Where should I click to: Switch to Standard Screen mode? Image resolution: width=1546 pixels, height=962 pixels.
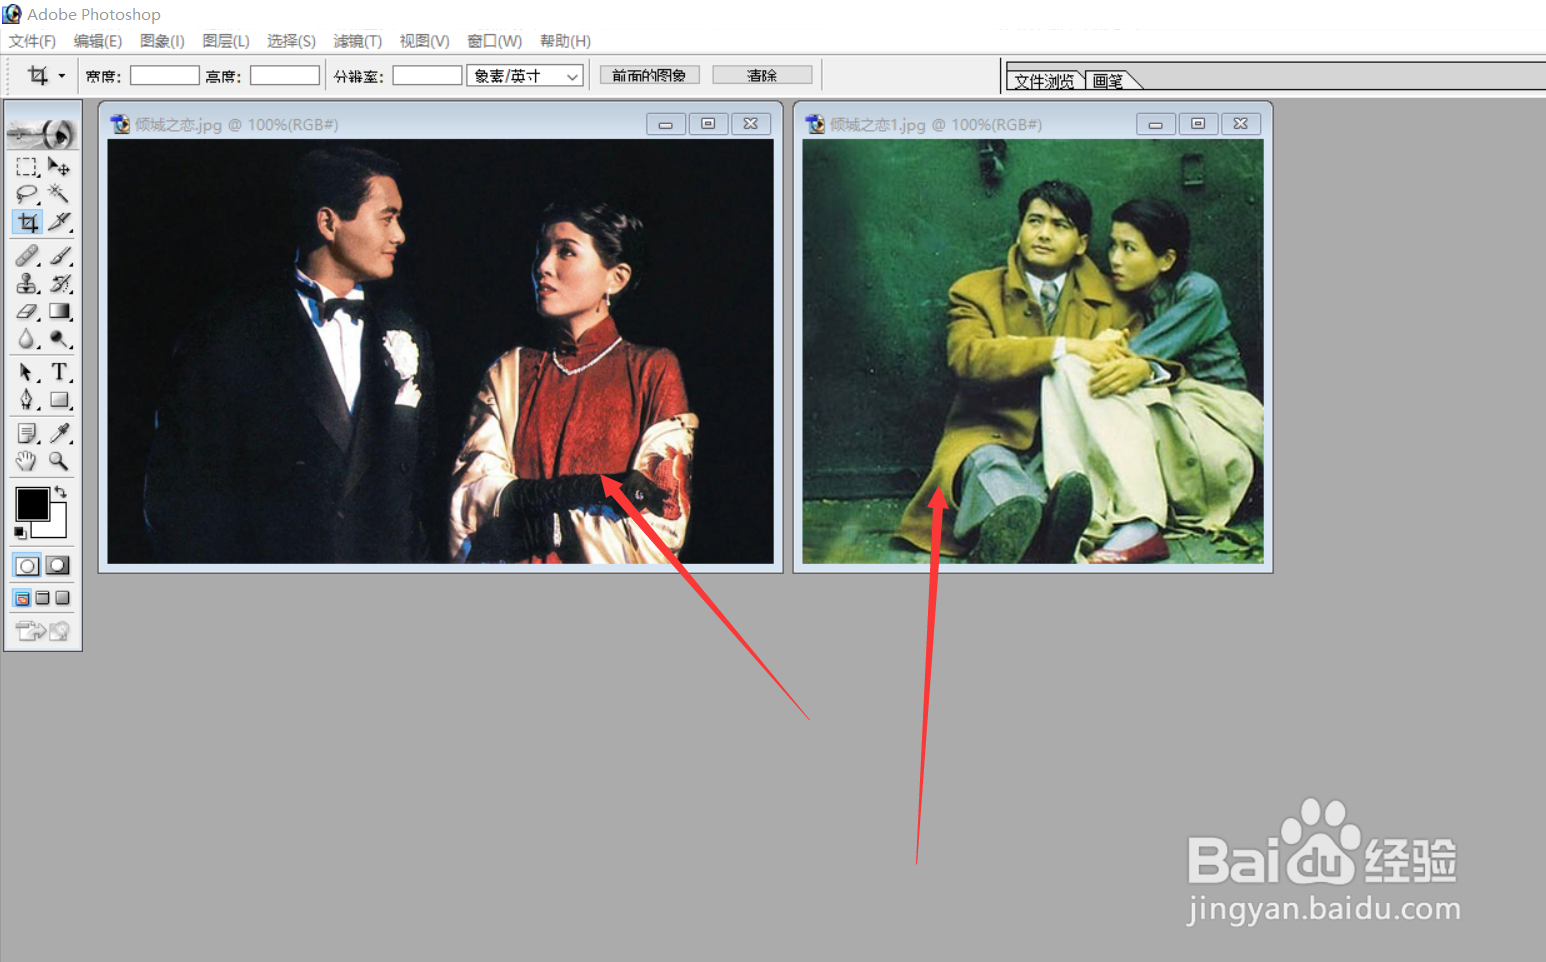click(x=22, y=598)
